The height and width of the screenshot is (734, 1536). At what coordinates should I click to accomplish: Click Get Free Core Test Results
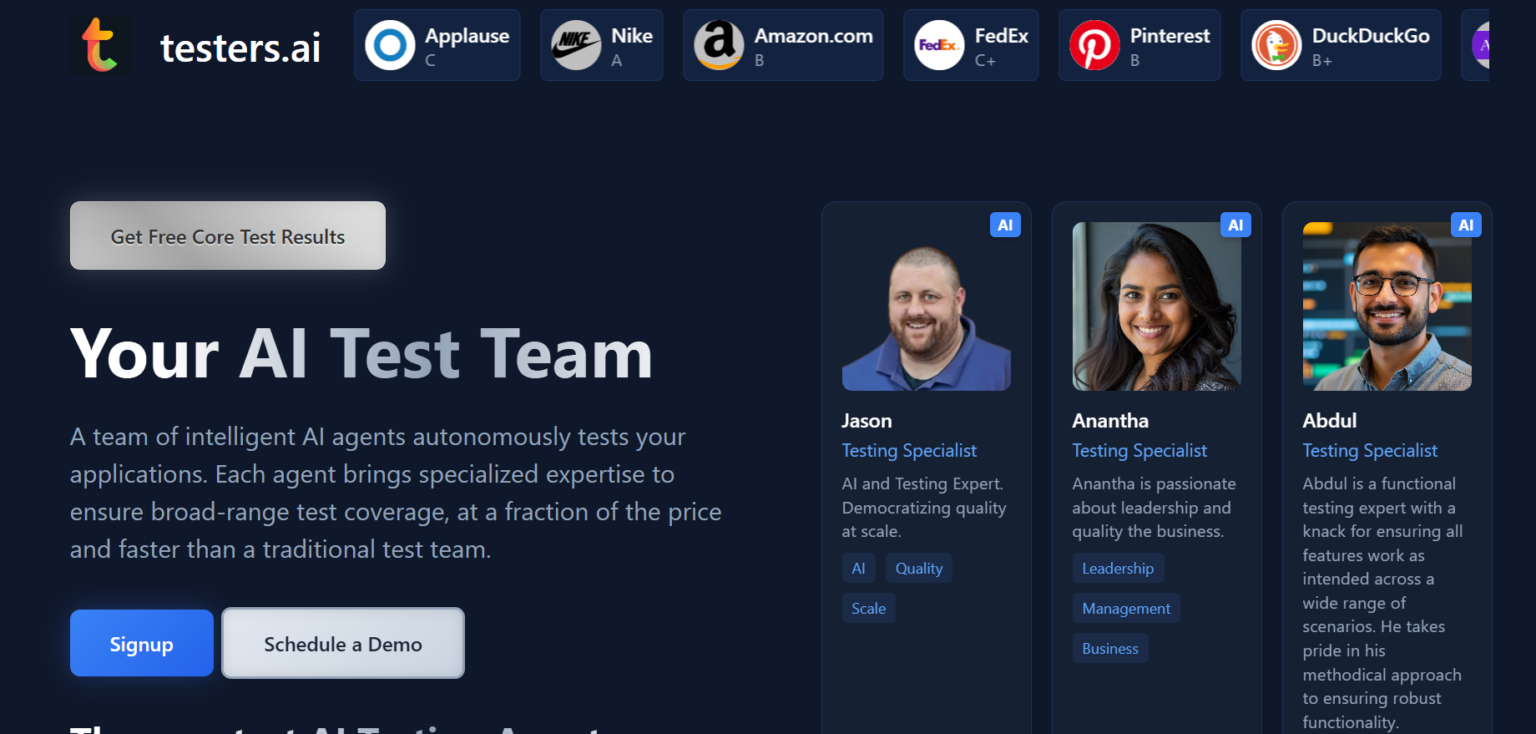click(x=227, y=235)
